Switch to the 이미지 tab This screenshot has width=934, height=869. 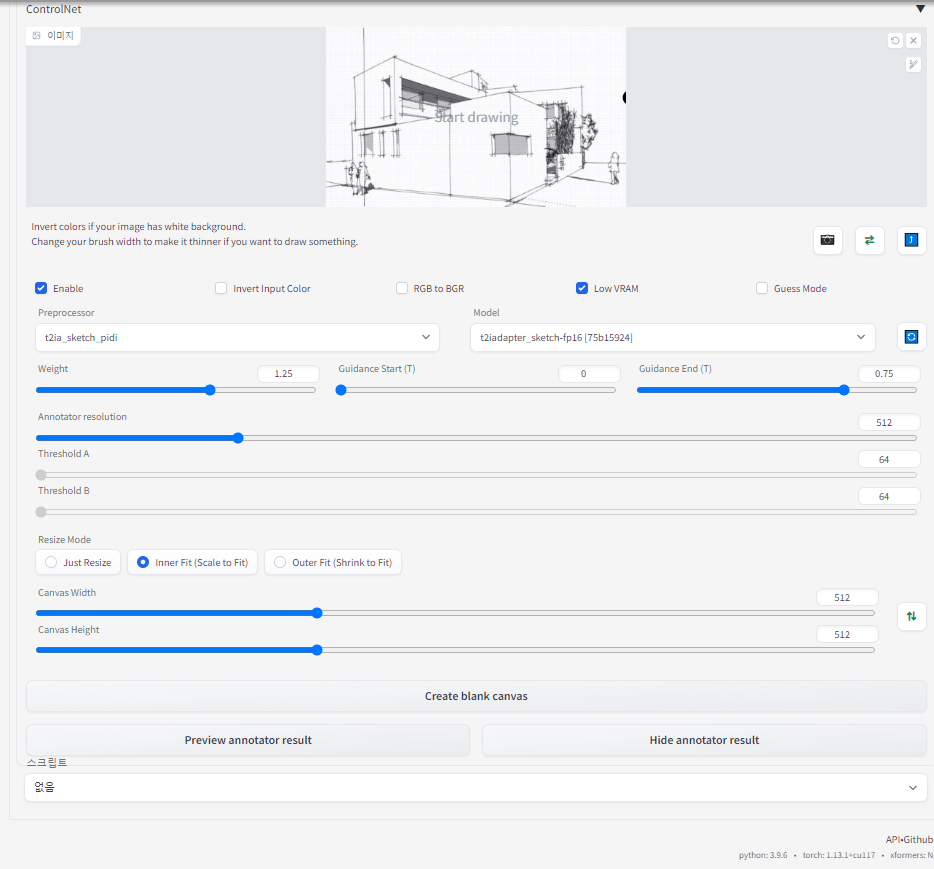[x=52, y=34]
